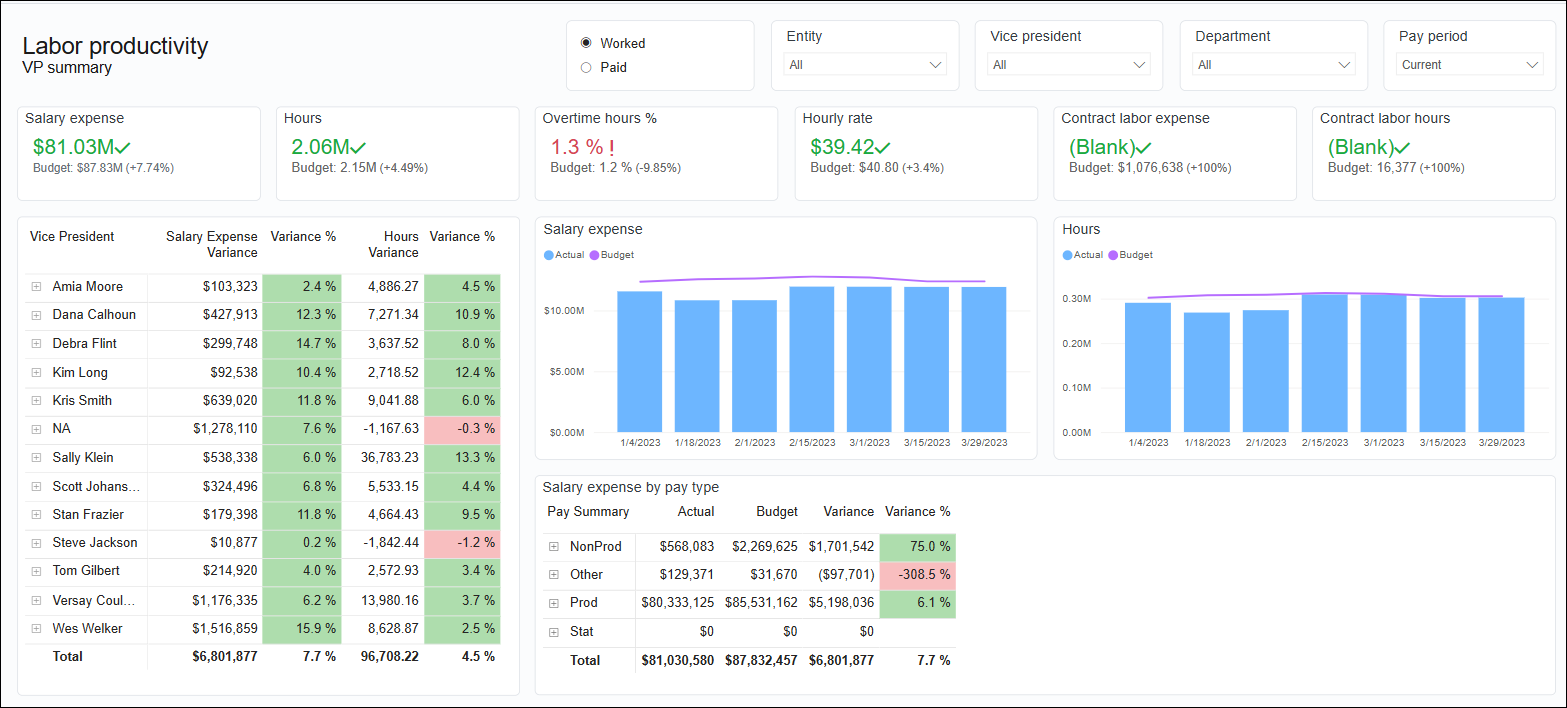Click plus icon beside Stat pay type
1567x708 pixels.
tap(553, 632)
